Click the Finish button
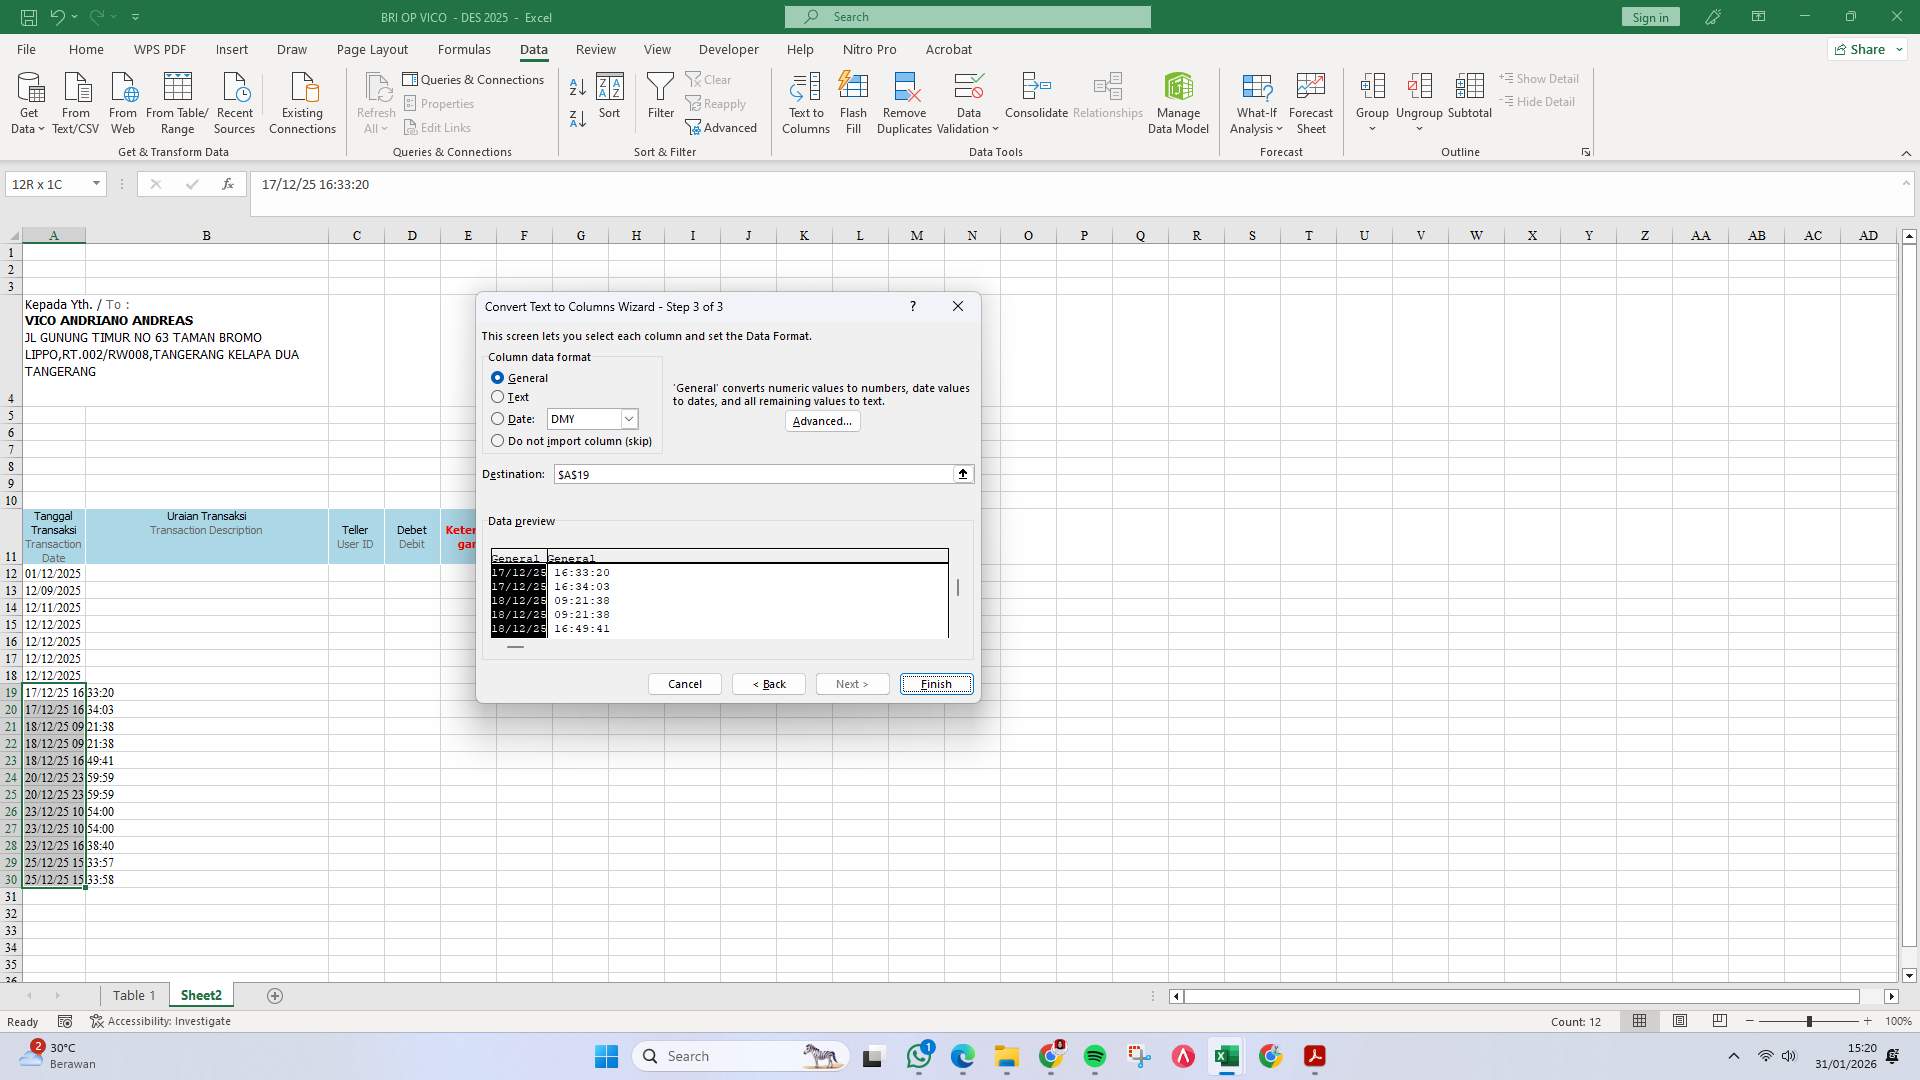1920x1080 pixels. (935, 684)
